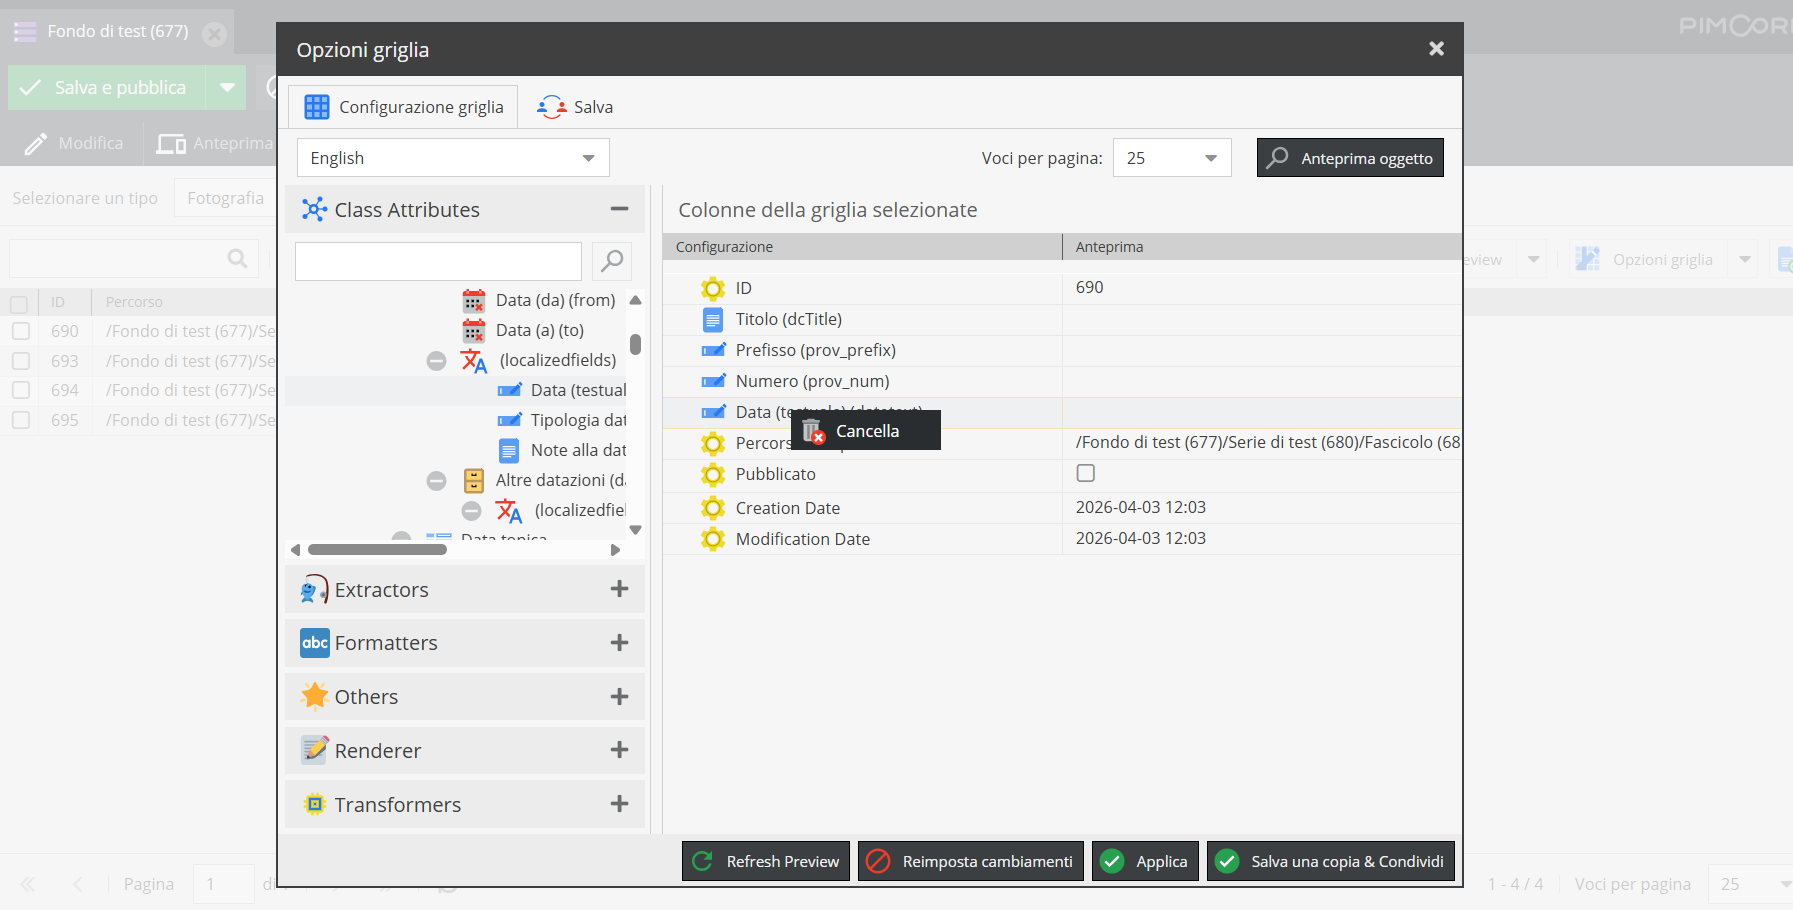The height and width of the screenshot is (910, 1793).
Task: Collapse the Altre datazioni tree node
Action: 436,481
